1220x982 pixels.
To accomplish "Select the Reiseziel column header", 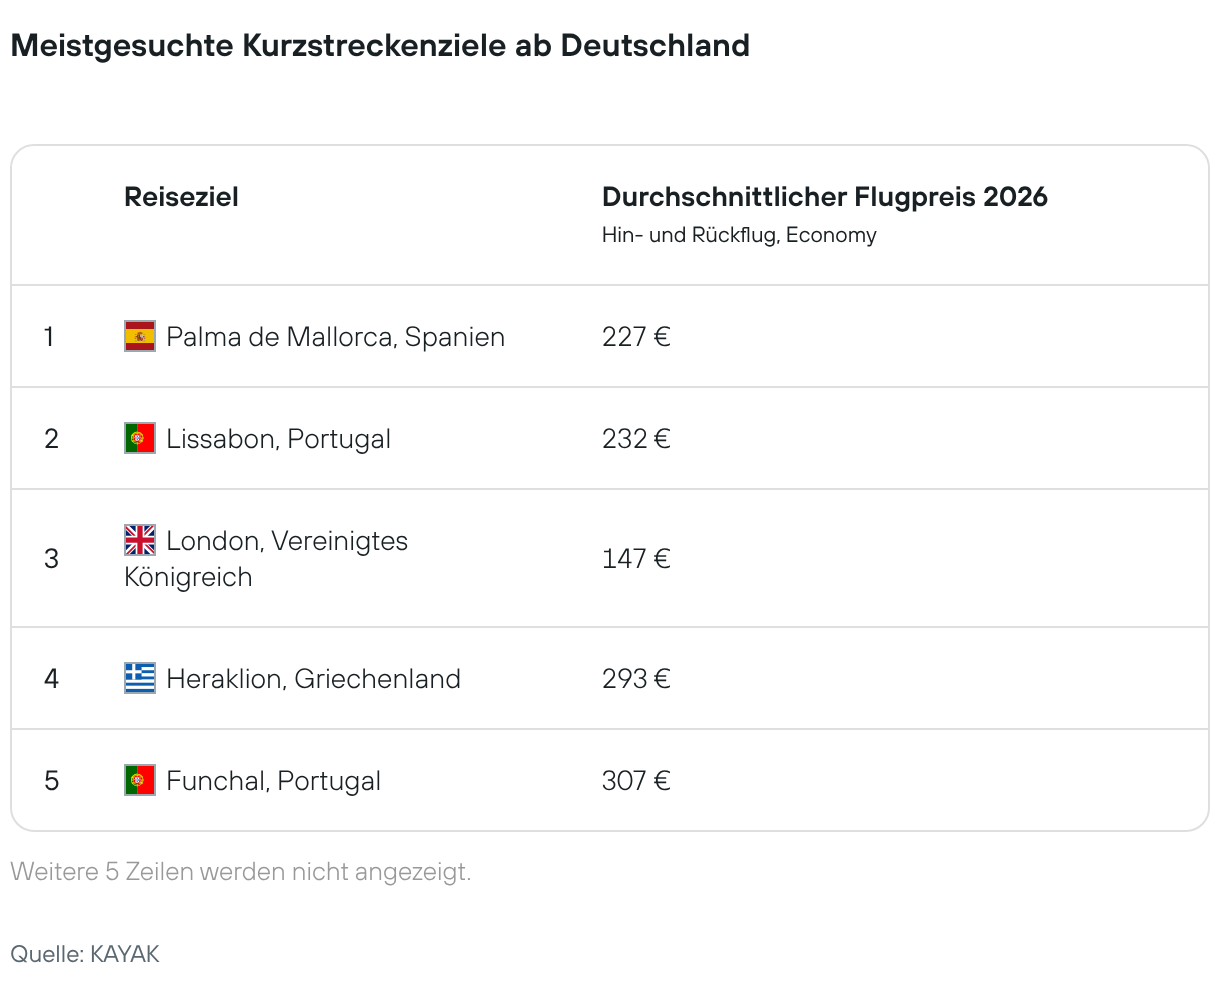I will click(181, 197).
